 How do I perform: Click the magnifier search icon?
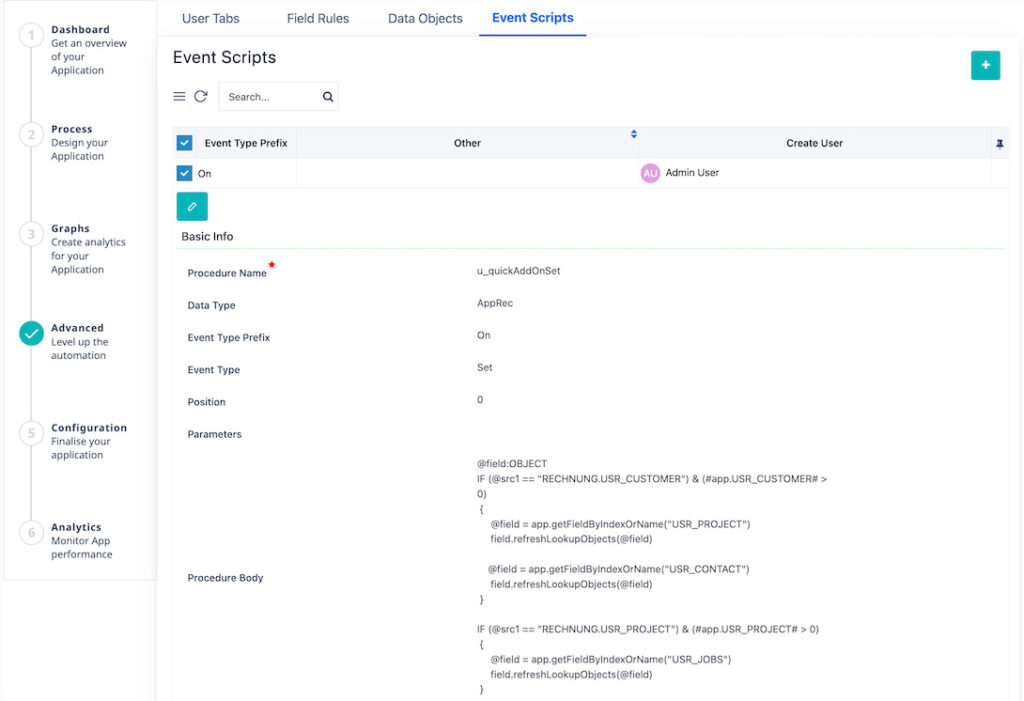(x=328, y=97)
